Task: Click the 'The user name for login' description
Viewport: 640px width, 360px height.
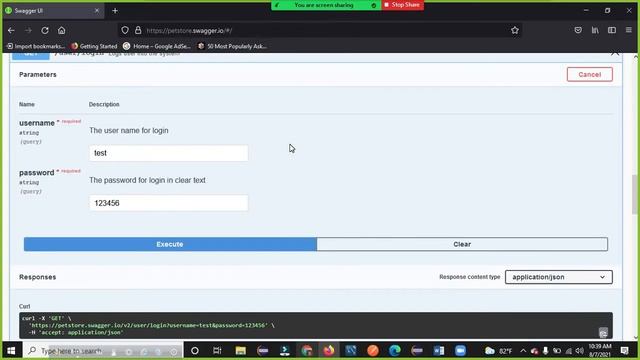Action: [x=129, y=131]
